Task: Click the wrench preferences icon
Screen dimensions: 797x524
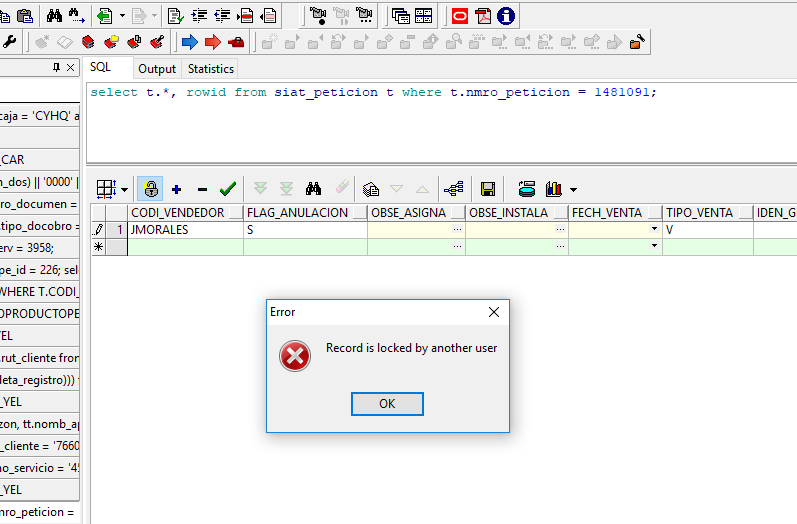Action: pyautogui.click(x=10, y=42)
